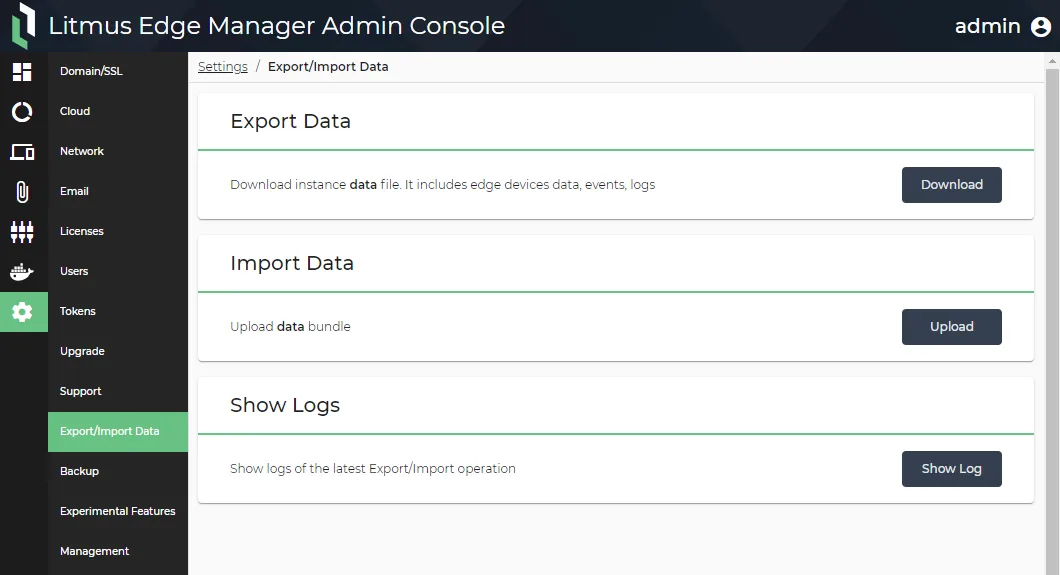The width and height of the screenshot is (1060, 575).
Task: Select the settings gear icon in sidebar
Action: tap(24, 311)
